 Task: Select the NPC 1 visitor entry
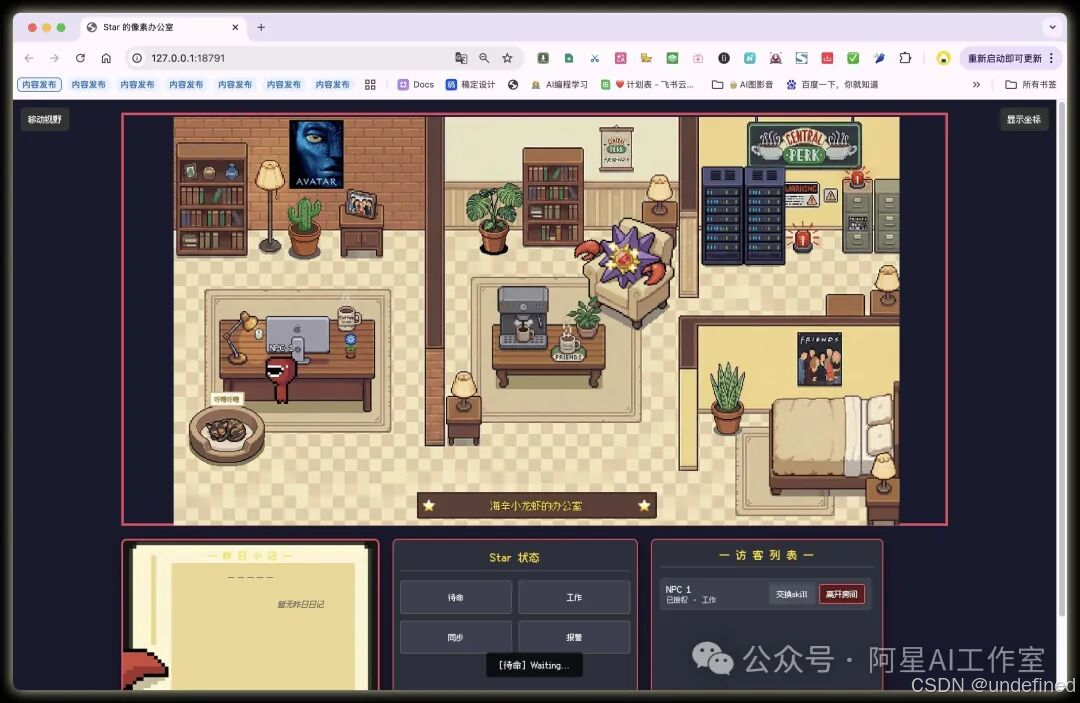pyautogui.click(x=766, y=594)
